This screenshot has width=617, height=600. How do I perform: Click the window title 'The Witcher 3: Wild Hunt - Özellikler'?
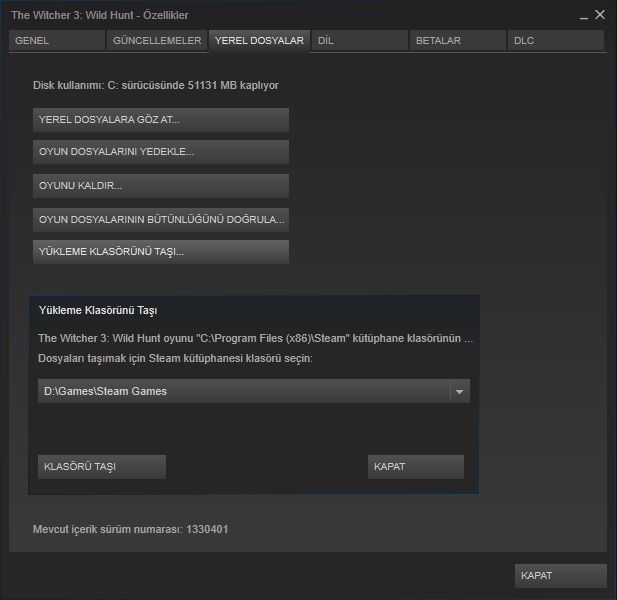100,15
